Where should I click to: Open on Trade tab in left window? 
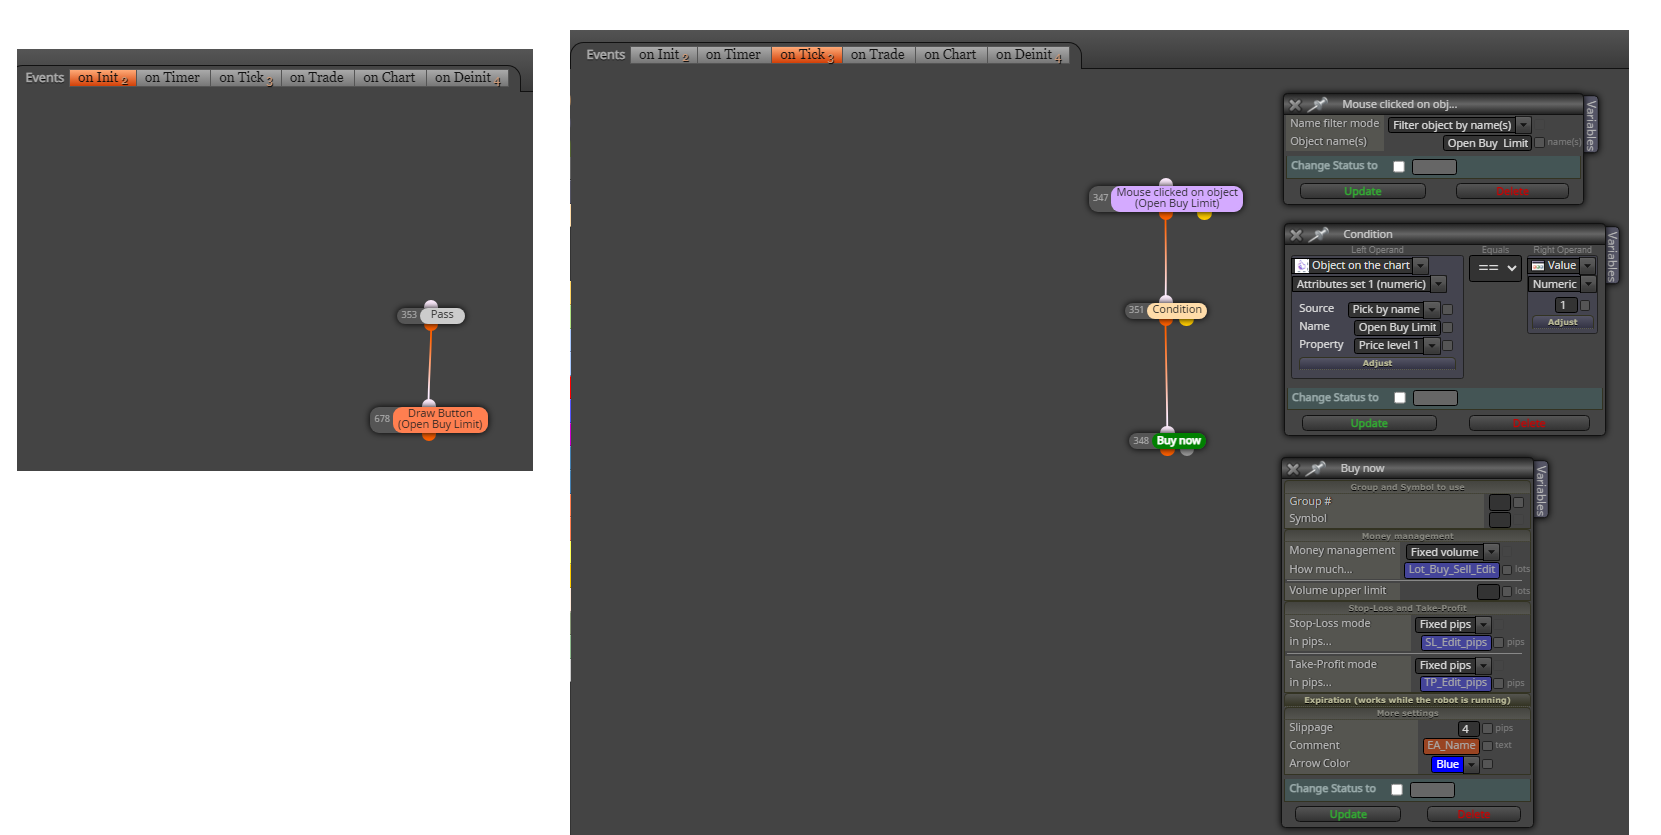[x=316, y=78]
